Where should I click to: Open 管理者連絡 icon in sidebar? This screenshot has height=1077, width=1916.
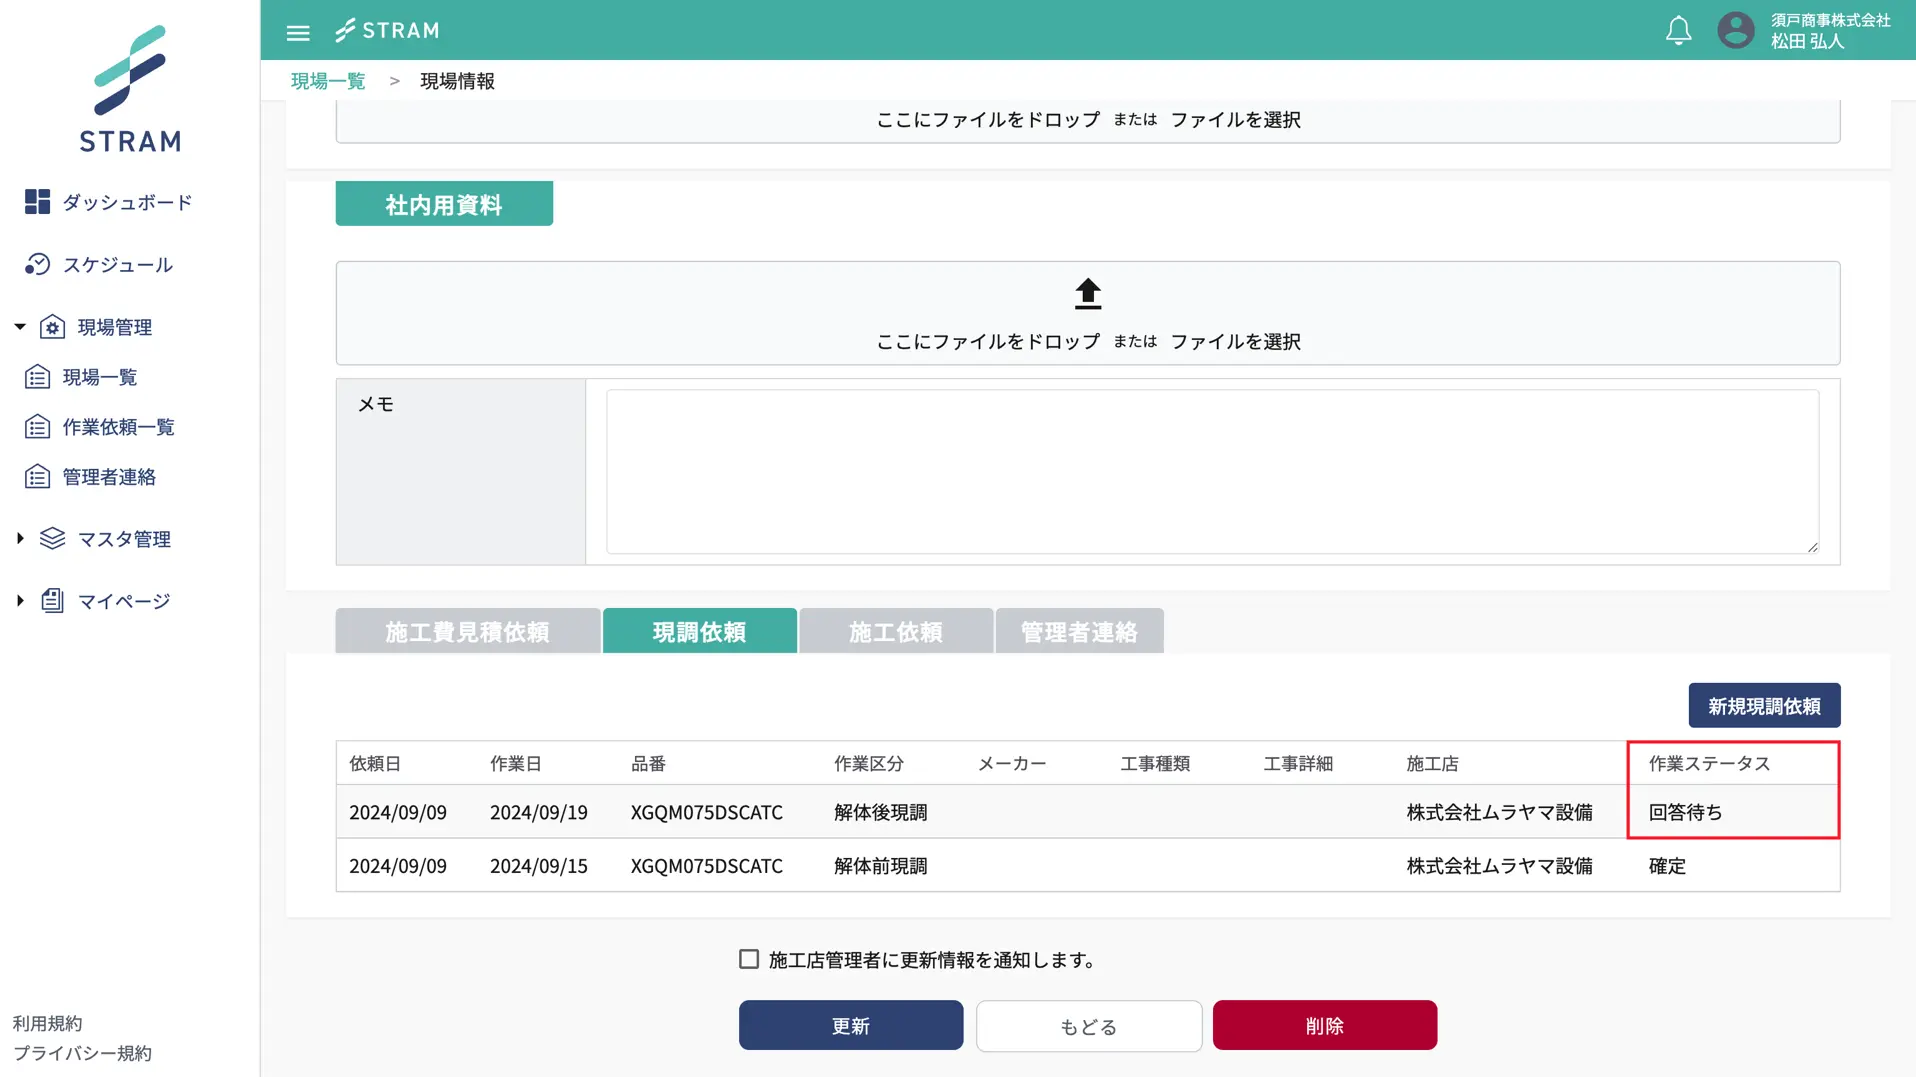coord(37,477)
